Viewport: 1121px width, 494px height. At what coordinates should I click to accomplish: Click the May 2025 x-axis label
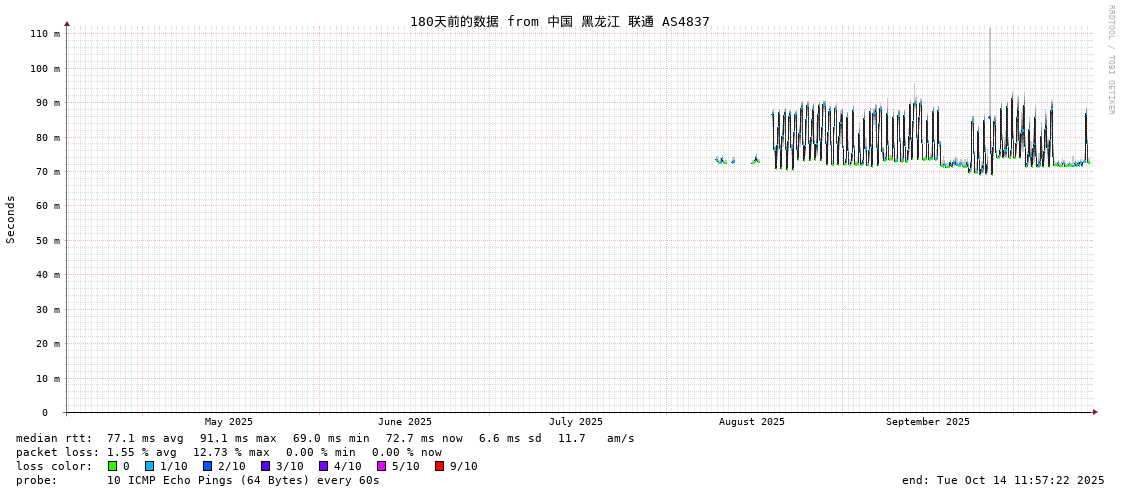(x=229, y=422)
